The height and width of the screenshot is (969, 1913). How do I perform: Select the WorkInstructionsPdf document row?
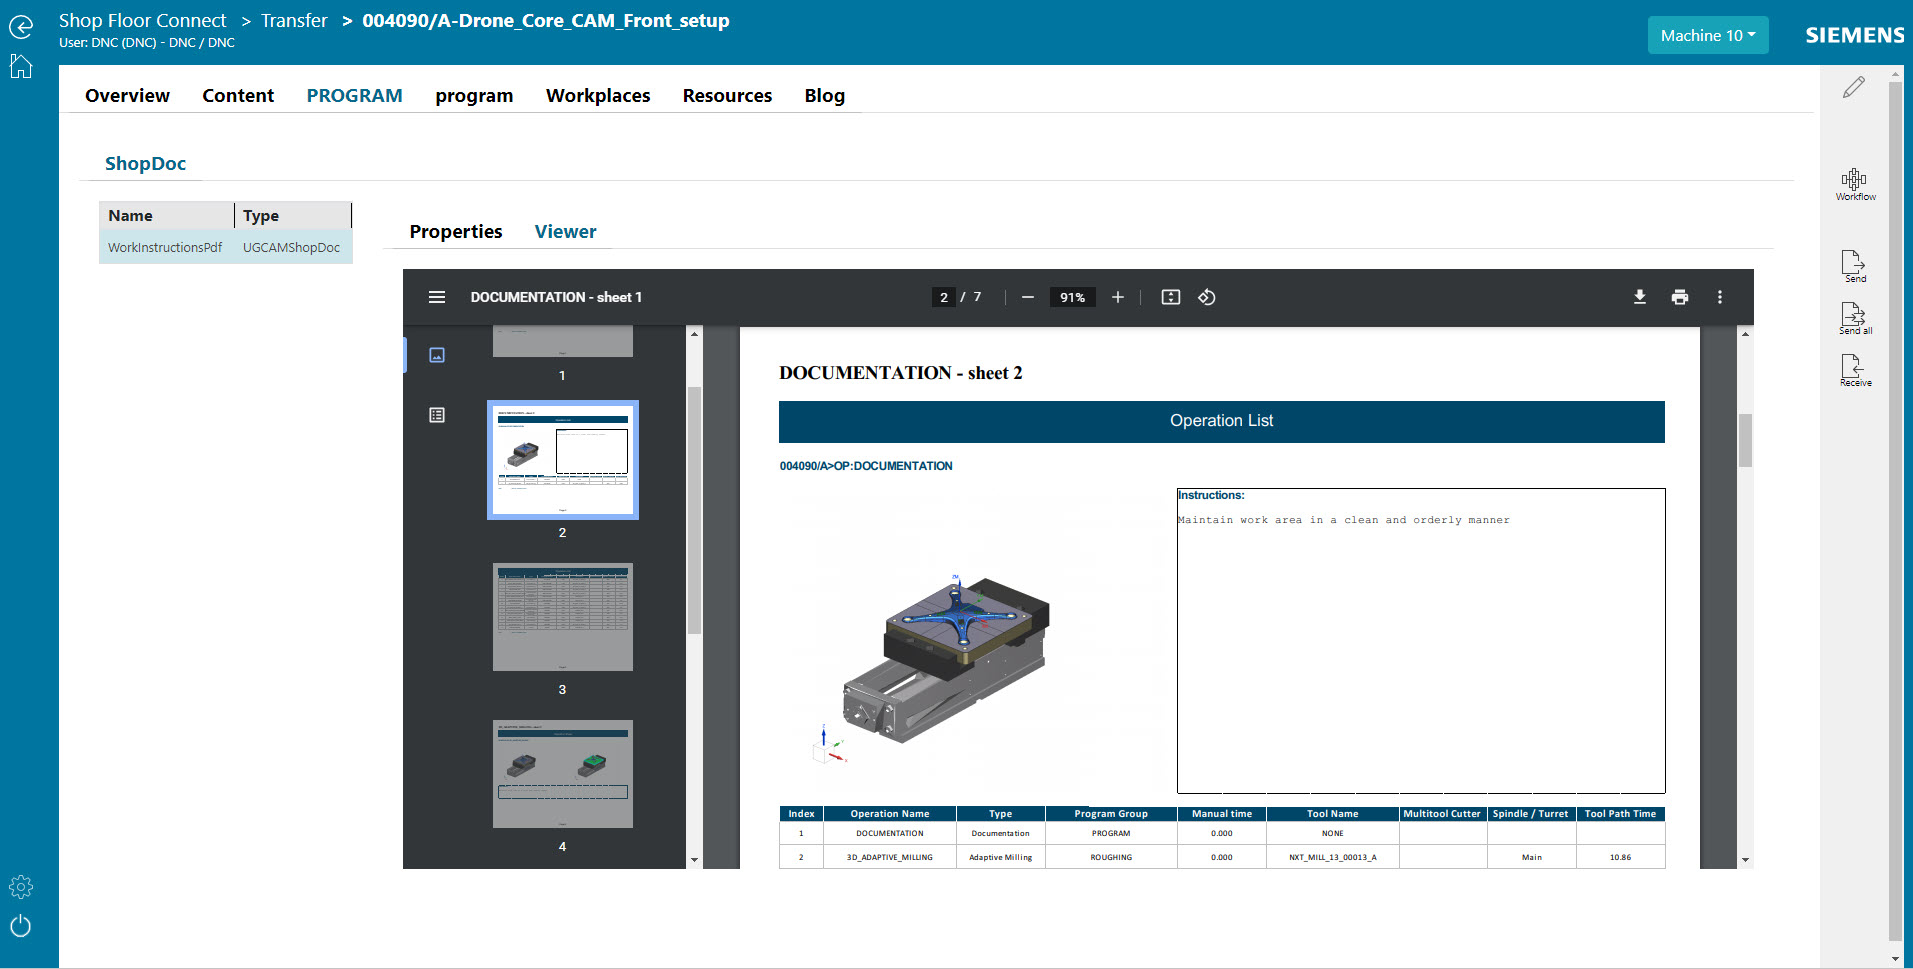tap(165, 247)
